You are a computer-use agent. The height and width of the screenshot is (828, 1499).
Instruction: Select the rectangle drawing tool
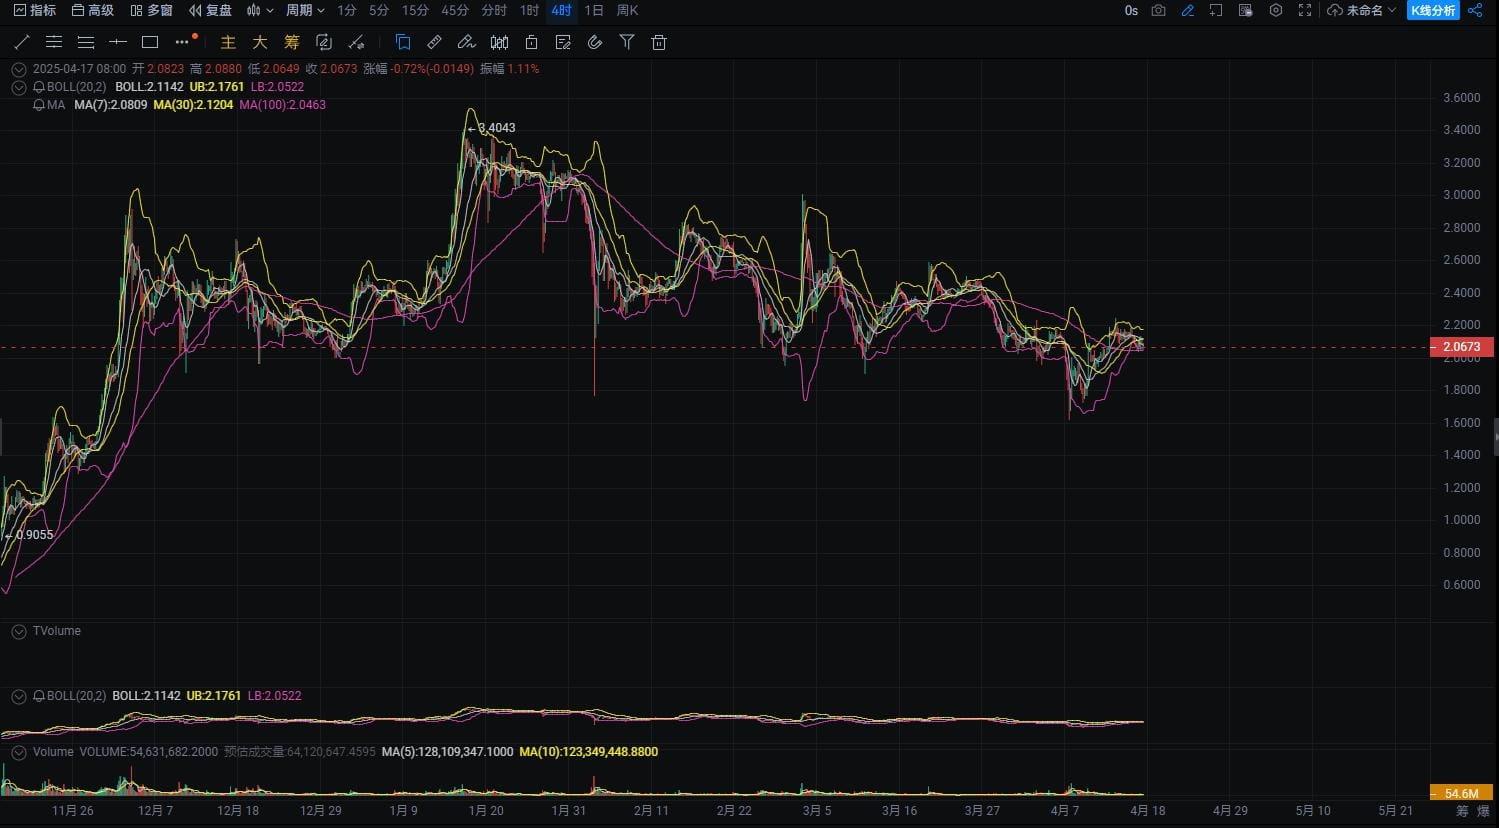coord(150,42)
